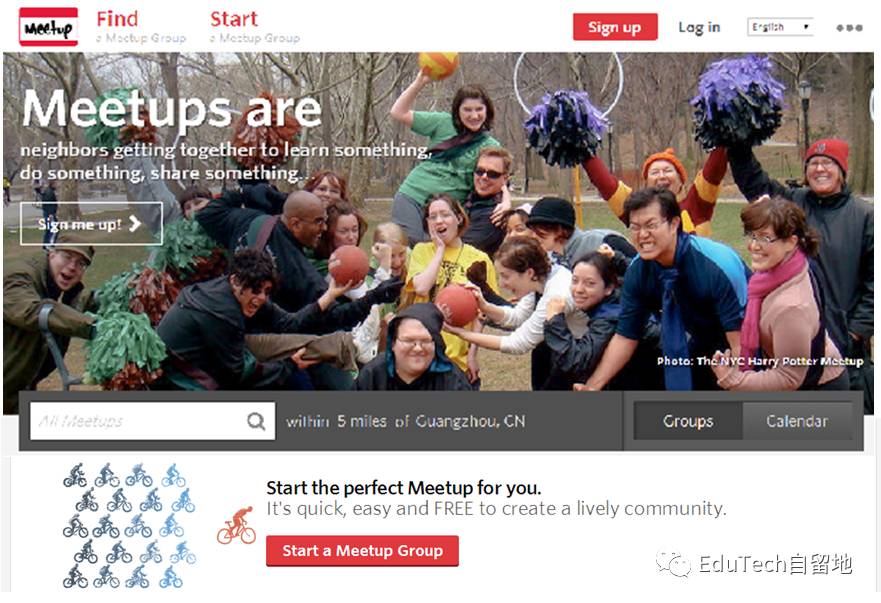
Task: Click the NYC Harry Potter Meetup photo credit
Action: 760,361
